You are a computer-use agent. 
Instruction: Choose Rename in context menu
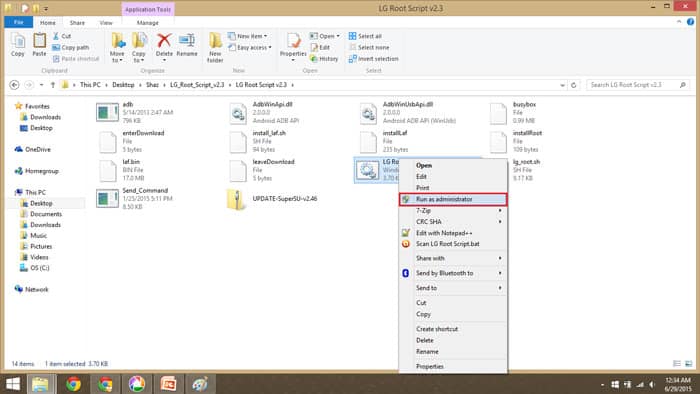(453, 352)
